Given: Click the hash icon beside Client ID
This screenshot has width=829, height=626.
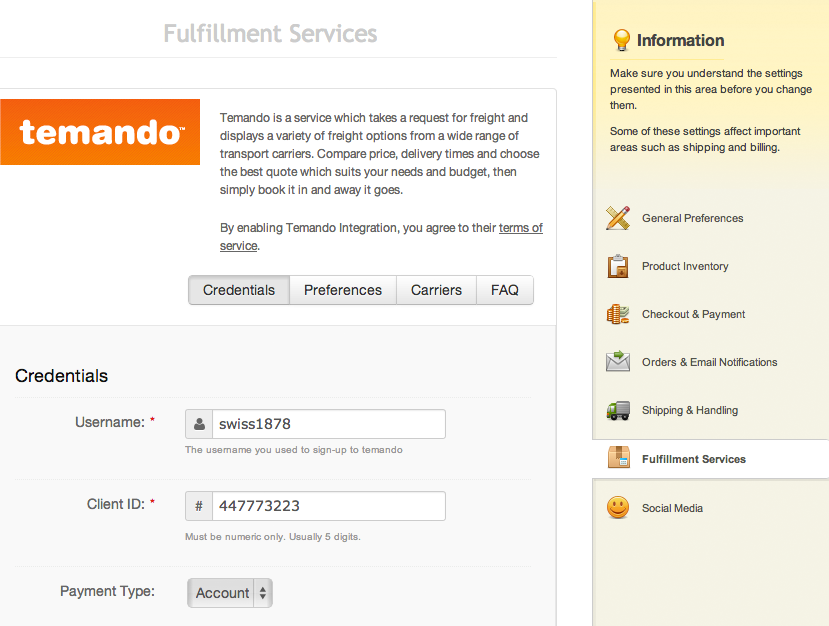Looking at the screenshot, I should click(x=199, y=506).
